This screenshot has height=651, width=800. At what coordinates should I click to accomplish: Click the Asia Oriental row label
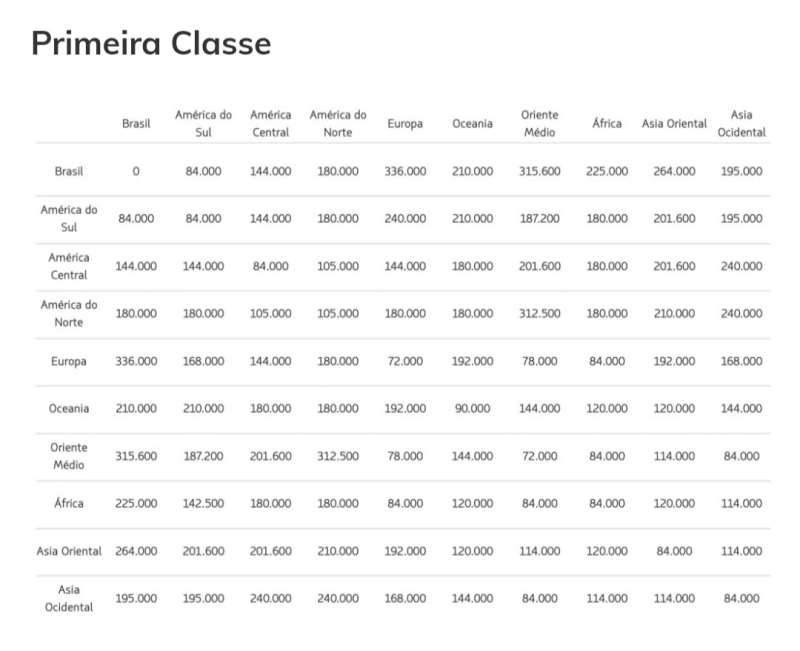pyautogui.click(x=69, y=551)
